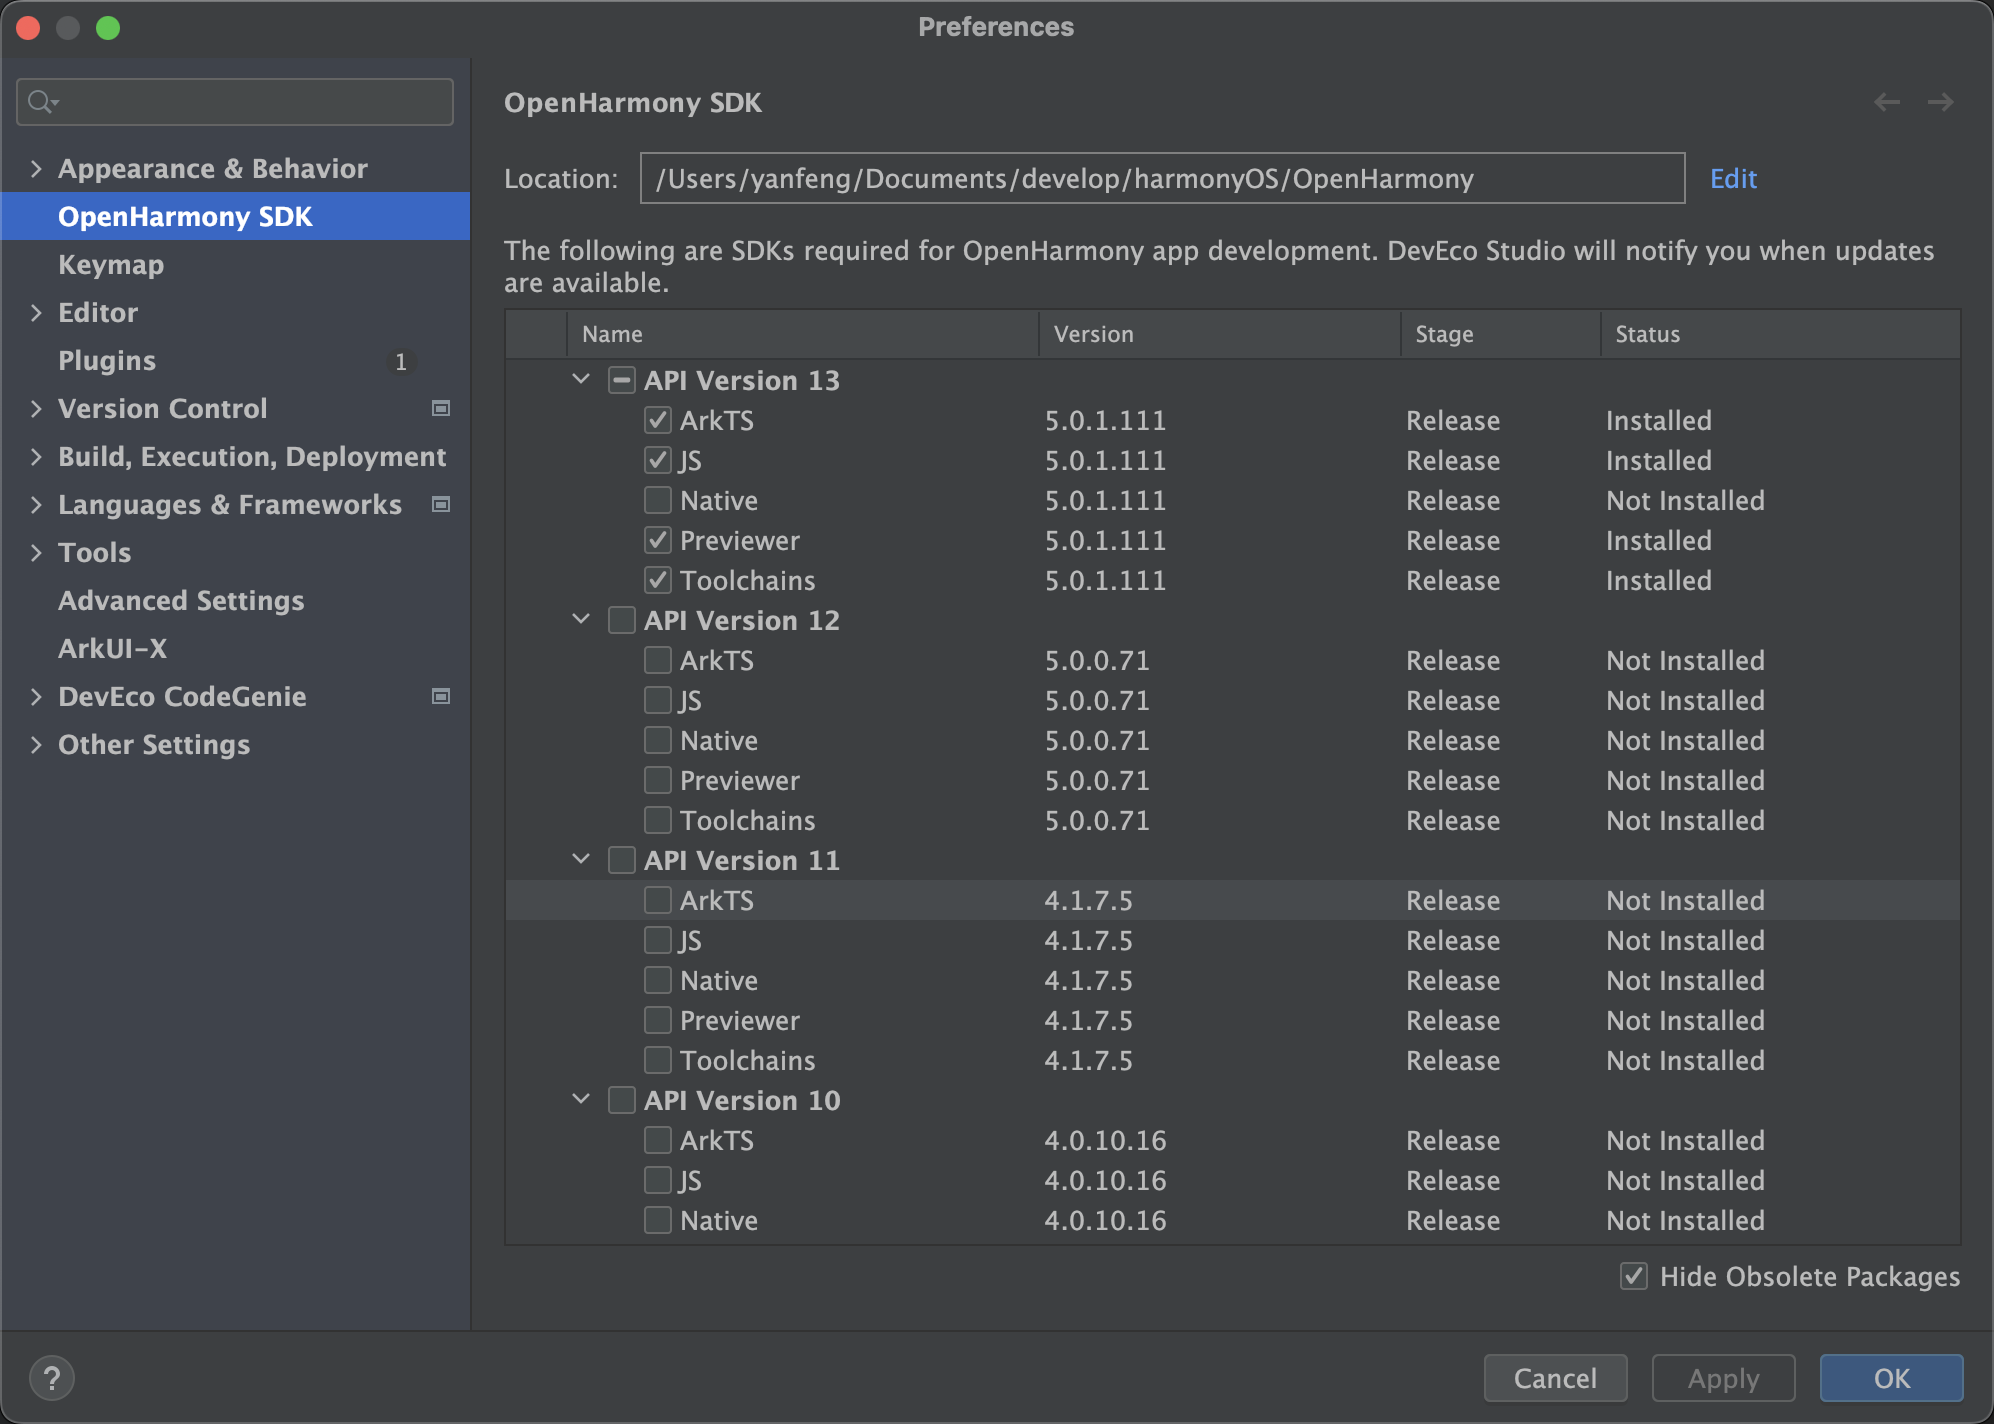Expand the Tools settings chevron
Image resolution: width=1994 pixels, height=1424 pixels.
[x=36, y=552]
